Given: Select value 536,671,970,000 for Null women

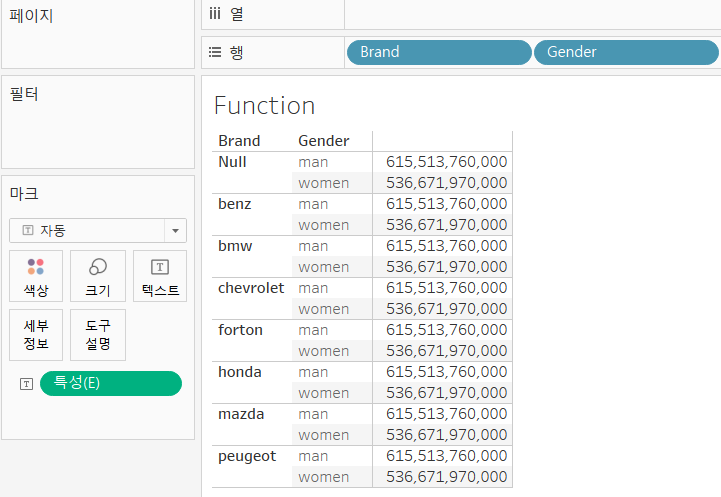Looking at the screenshot, I should tap(446, 183).
